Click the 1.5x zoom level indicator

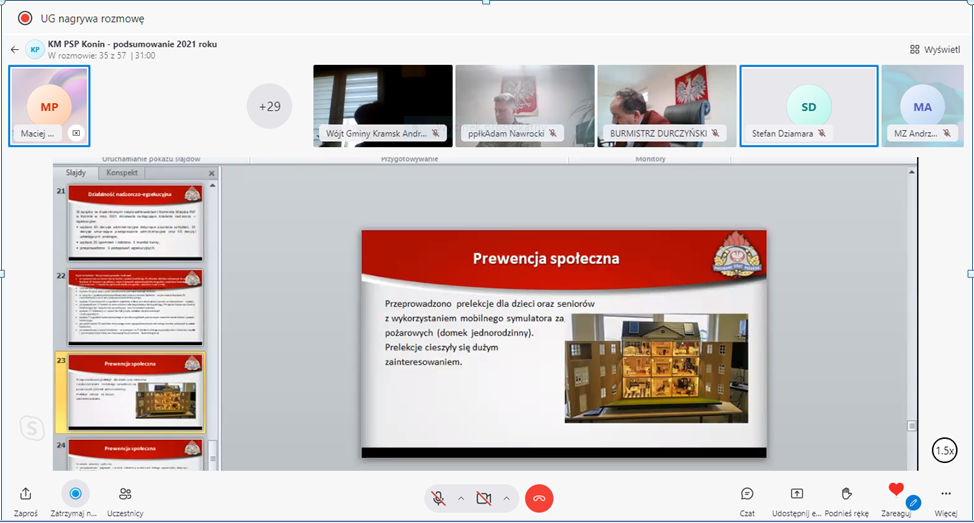point(943,450)
